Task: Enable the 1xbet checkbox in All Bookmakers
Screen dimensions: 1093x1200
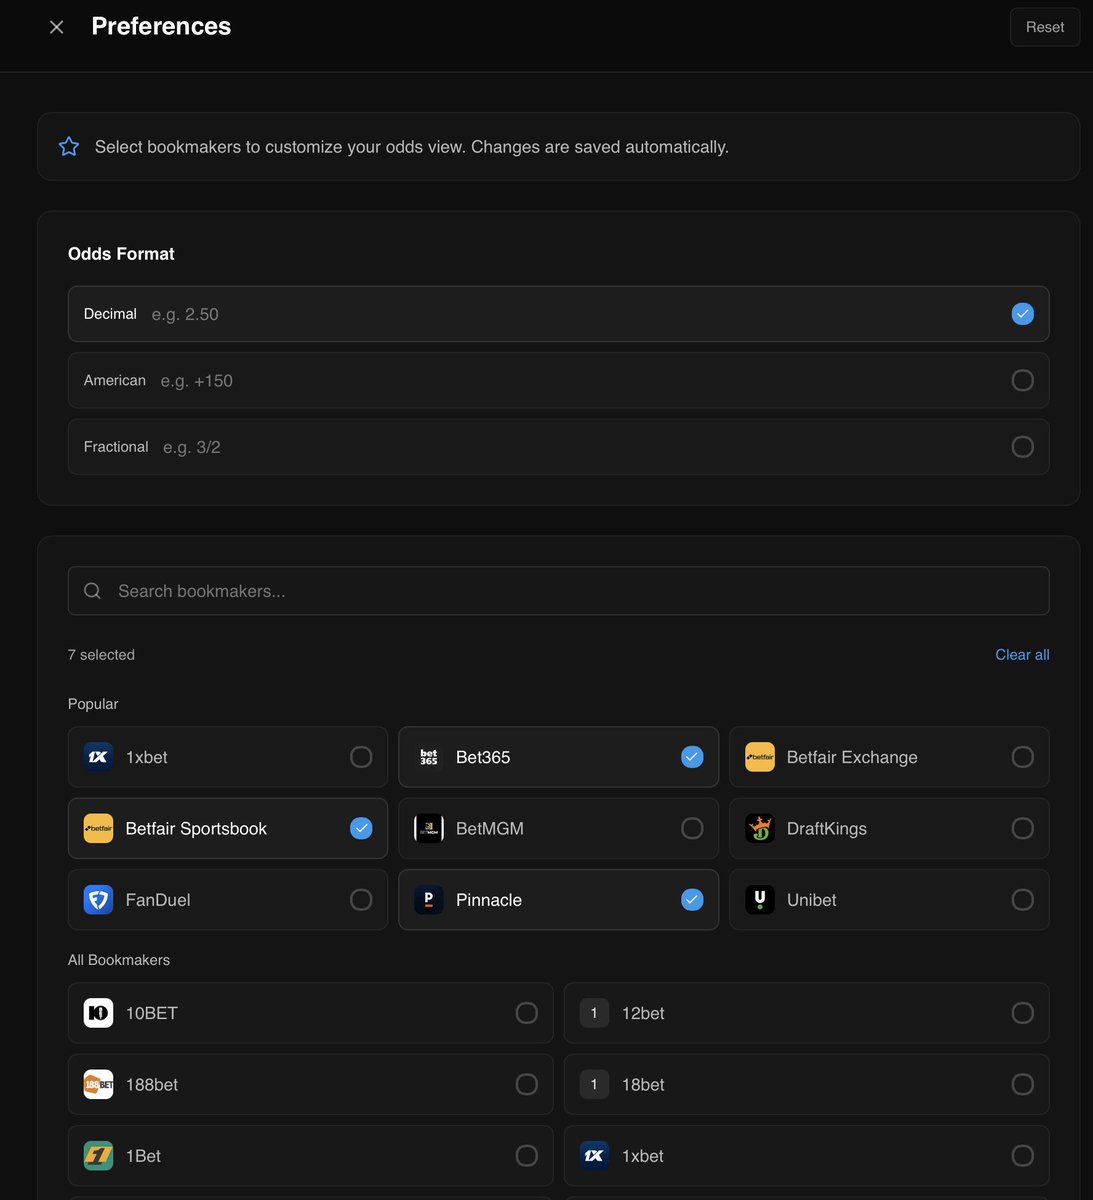Action: coord(1022,1156)
